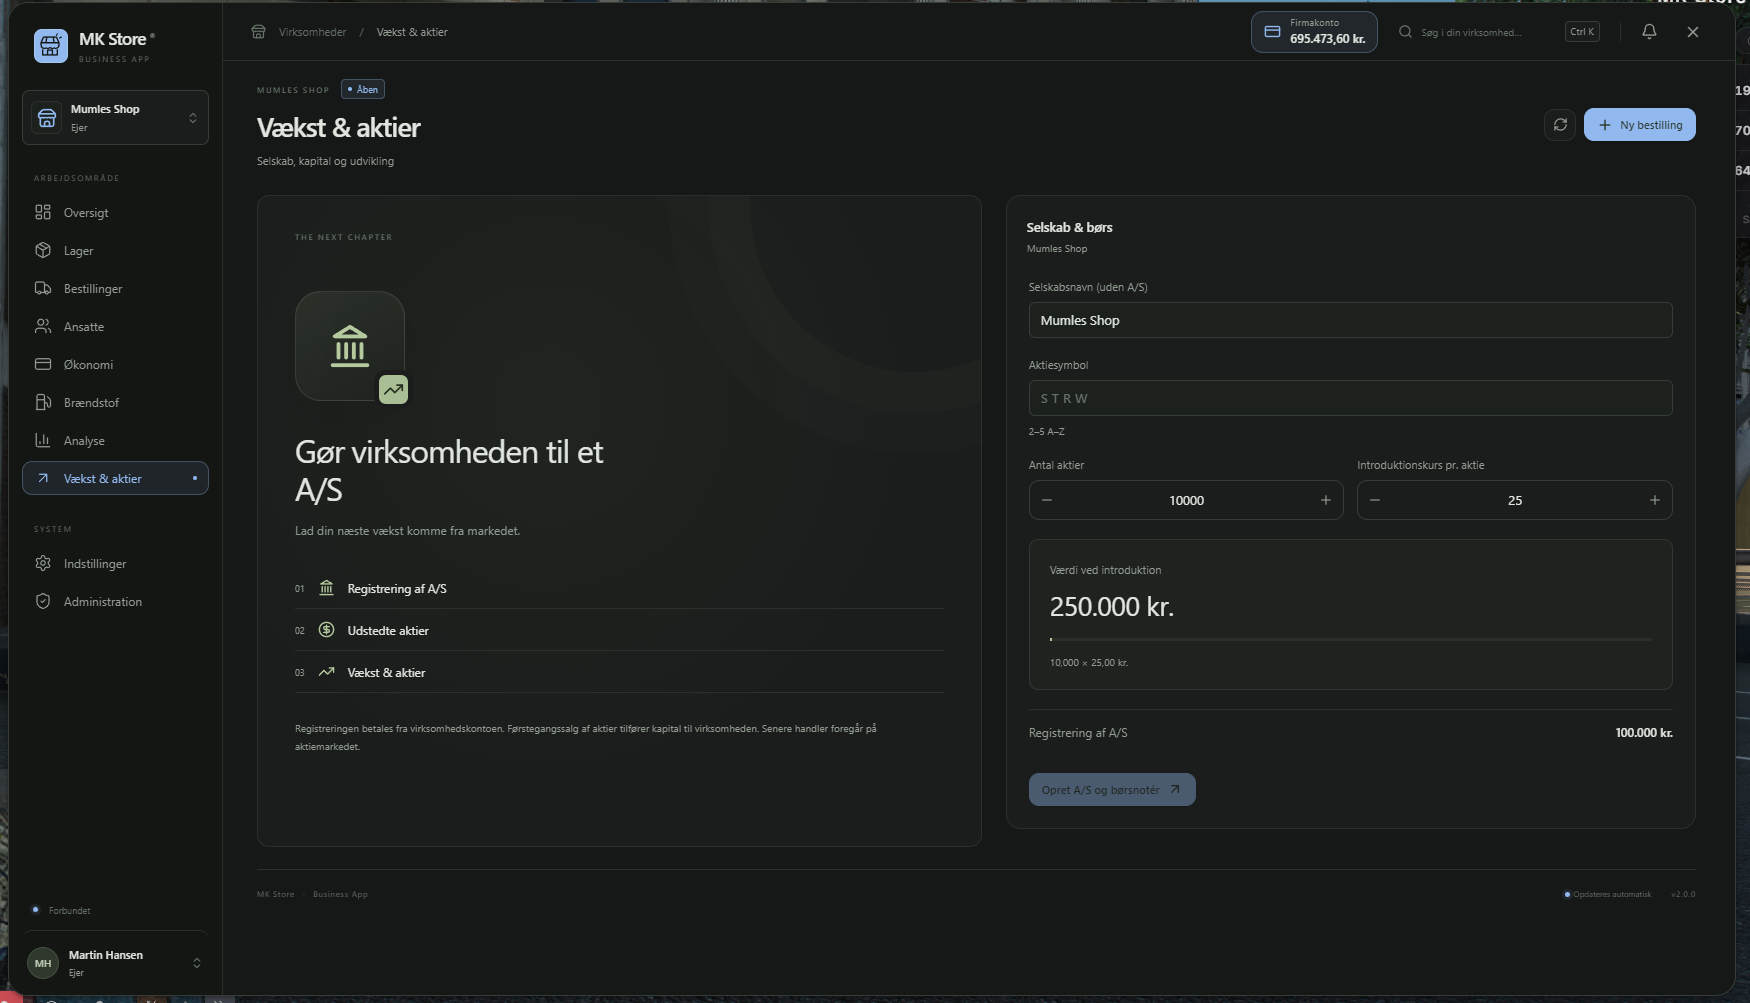Open Analyse in the sidebar
Screen dimensions: 1750x1003
[115, 440]
